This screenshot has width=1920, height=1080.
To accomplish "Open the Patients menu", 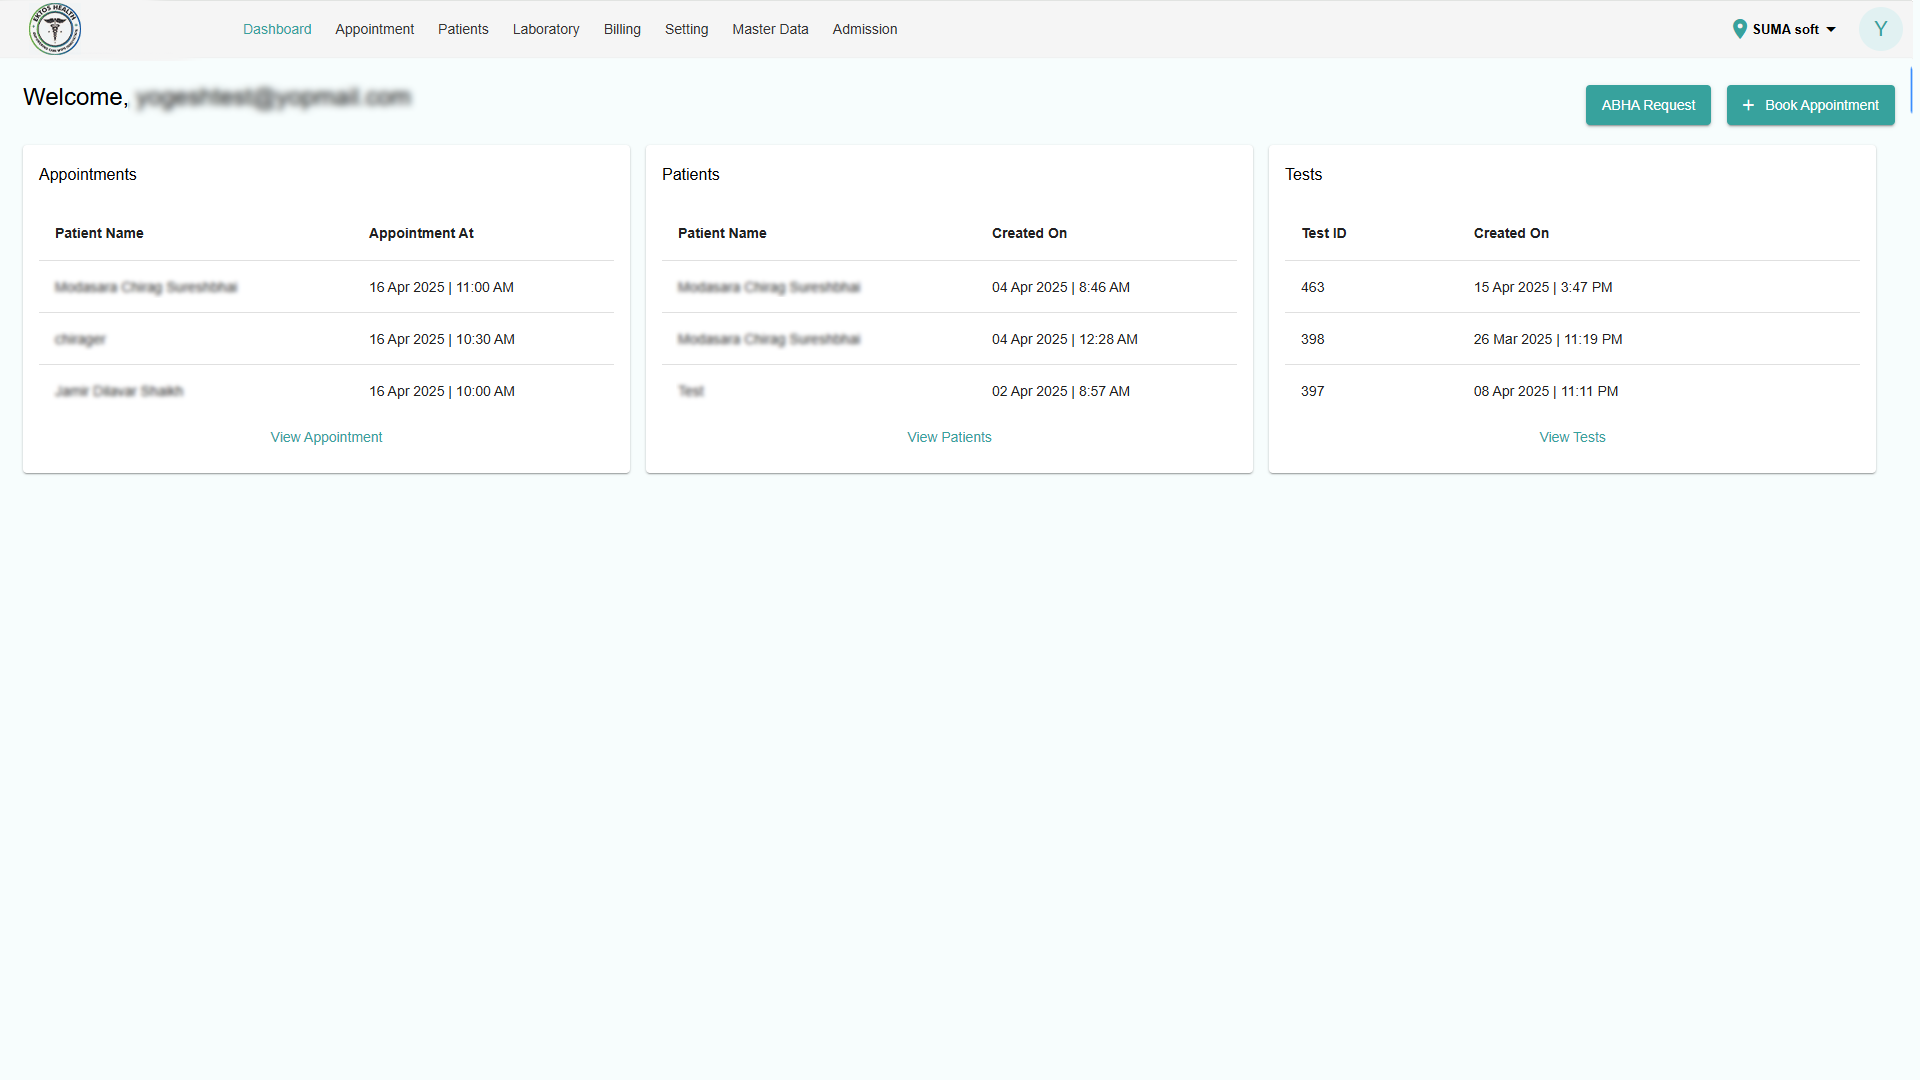I will pyautogui.click(x=463, y=29).
